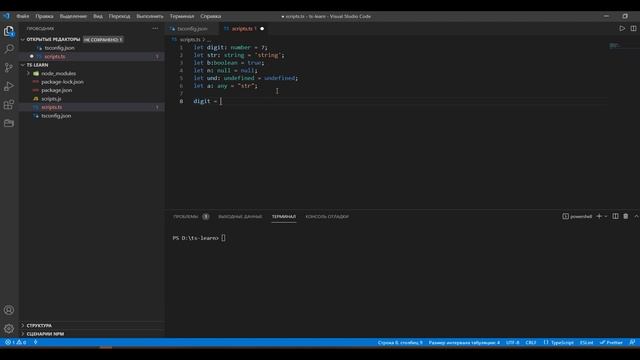
Task: Change CRLF end of line sequence
Action: pyautogui.click(x=531, y=342)
